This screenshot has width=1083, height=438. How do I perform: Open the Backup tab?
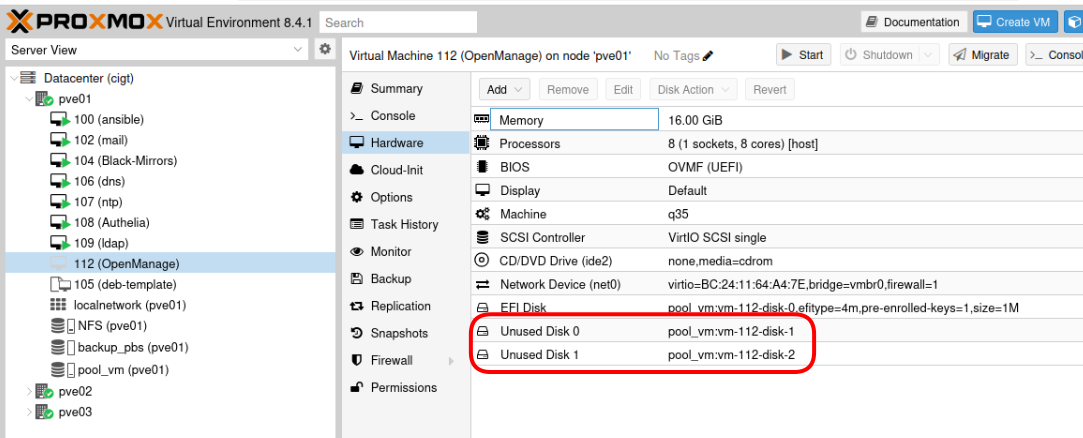tap(406, 278)
